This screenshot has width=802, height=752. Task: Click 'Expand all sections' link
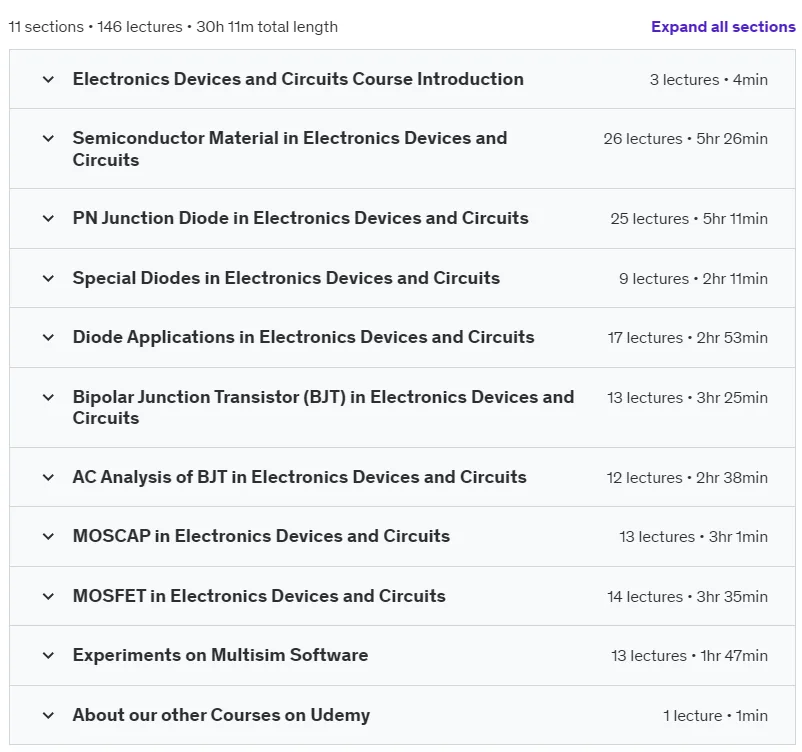tap(723, 27)
